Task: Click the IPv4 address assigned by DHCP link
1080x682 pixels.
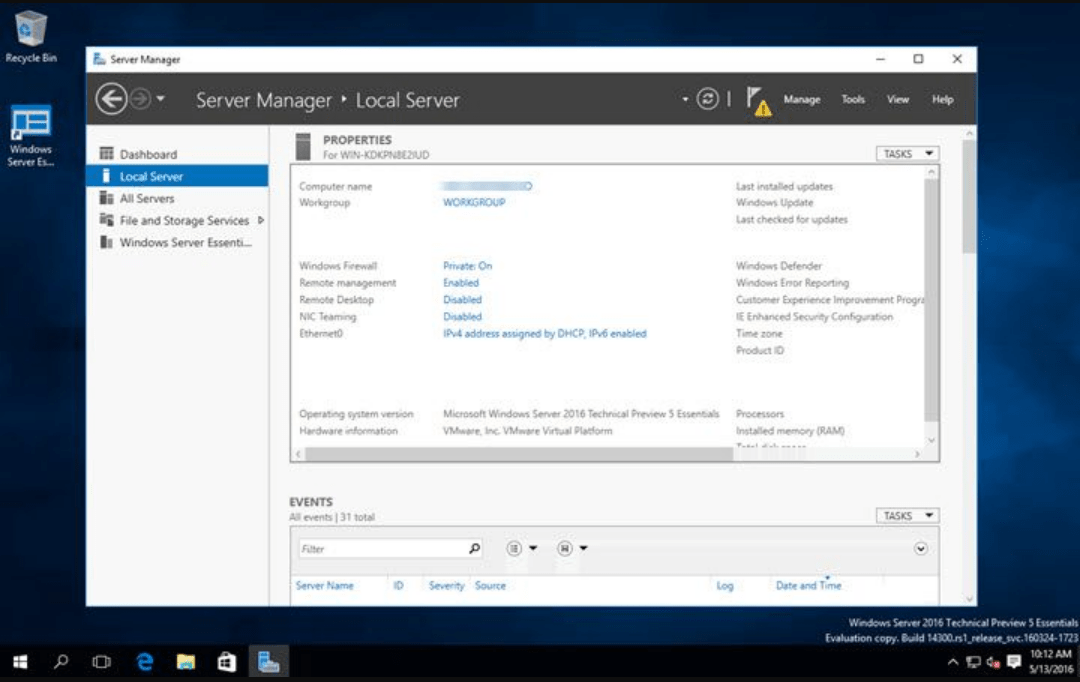Action: (544, 333)
